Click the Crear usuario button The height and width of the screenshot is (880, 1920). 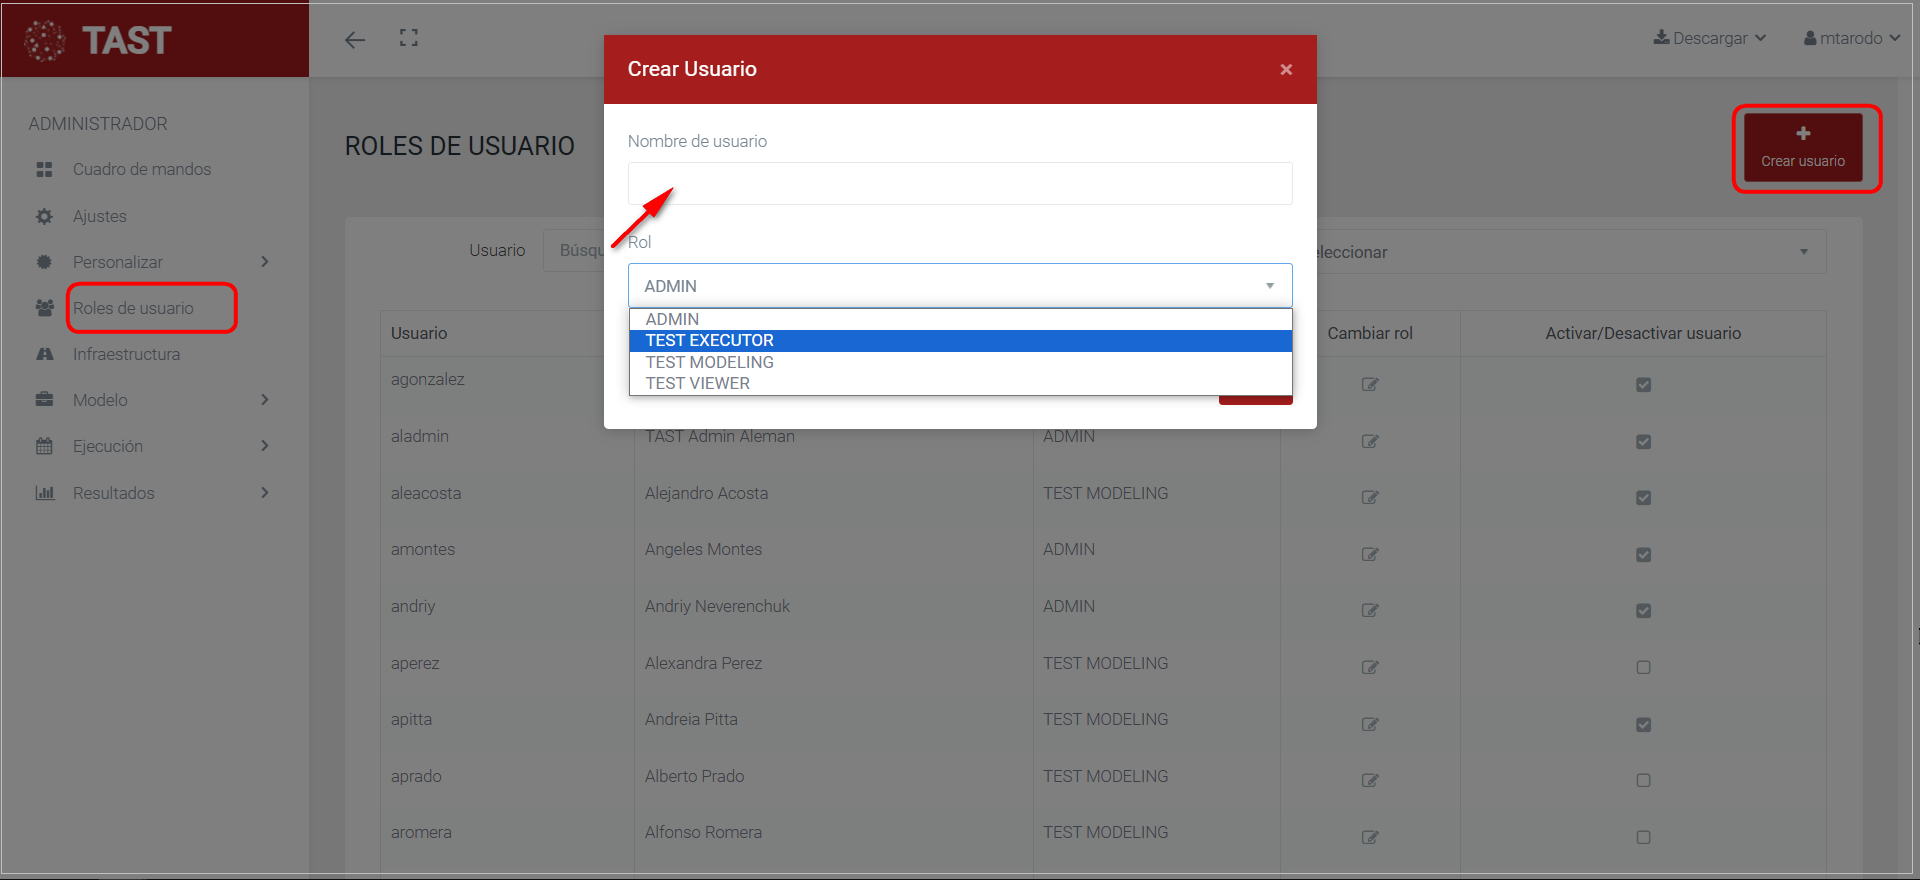[1802, 148]
